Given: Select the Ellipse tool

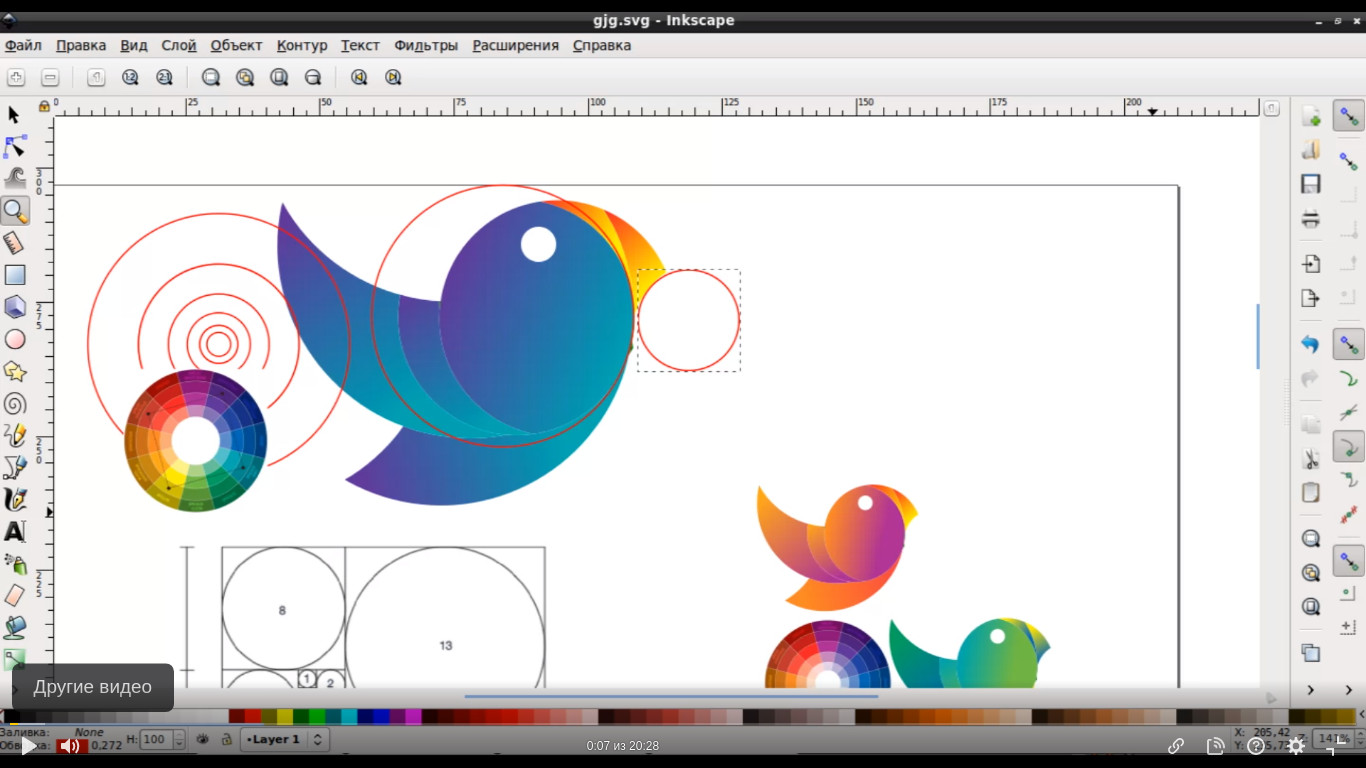Looking at the screenshot, I should (14, 339).
